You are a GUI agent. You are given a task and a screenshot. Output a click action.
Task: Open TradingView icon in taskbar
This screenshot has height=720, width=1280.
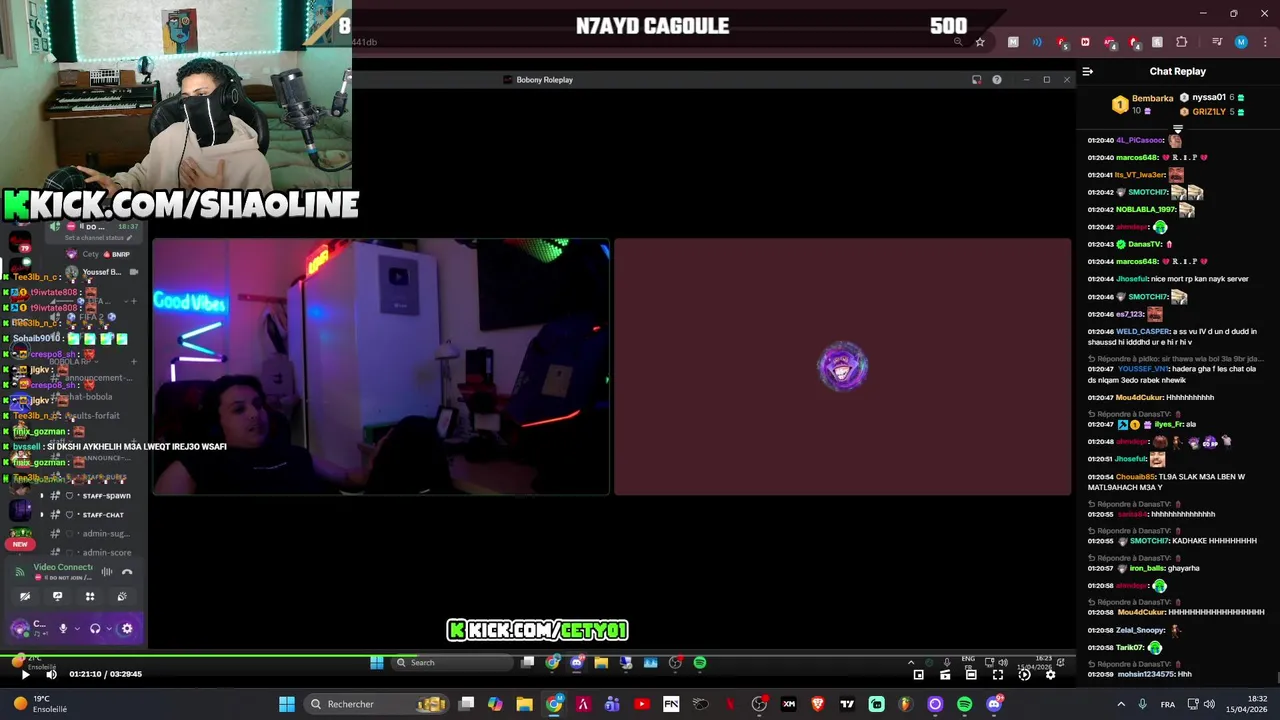click(x=847, y=704)
